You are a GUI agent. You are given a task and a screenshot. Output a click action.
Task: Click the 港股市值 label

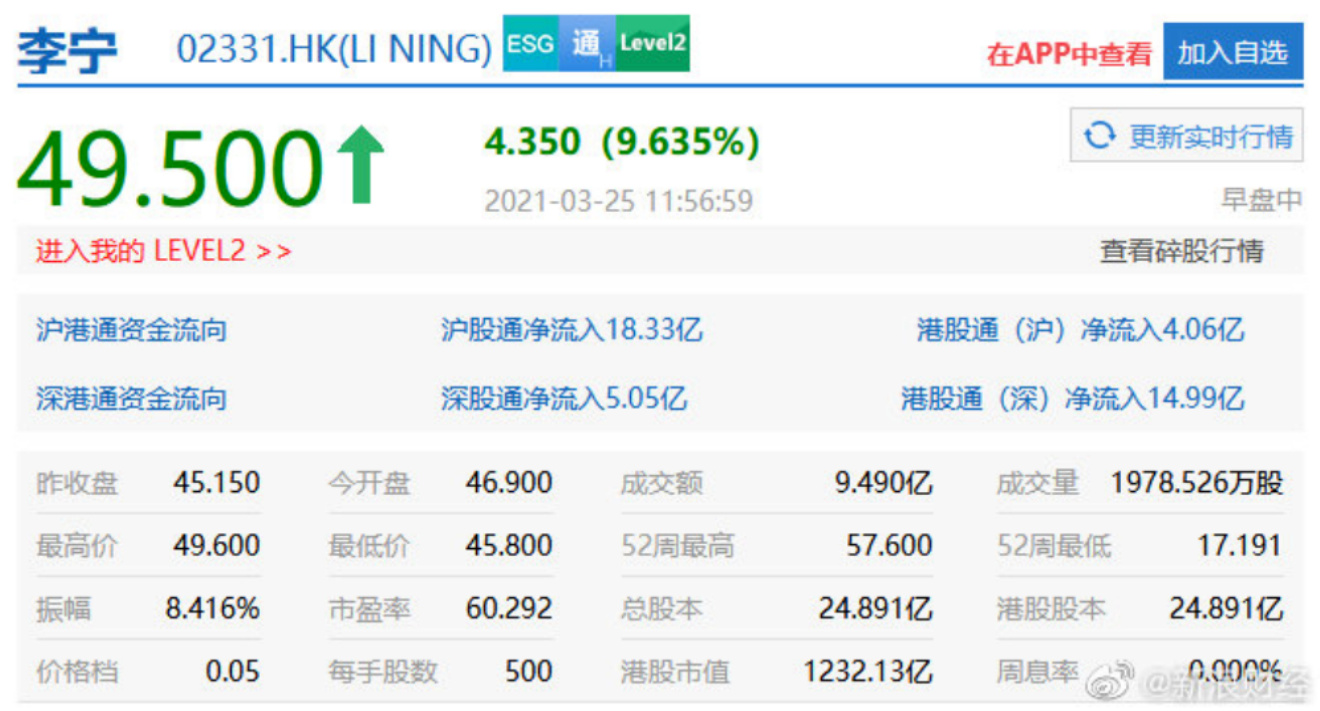click(675, 671)
